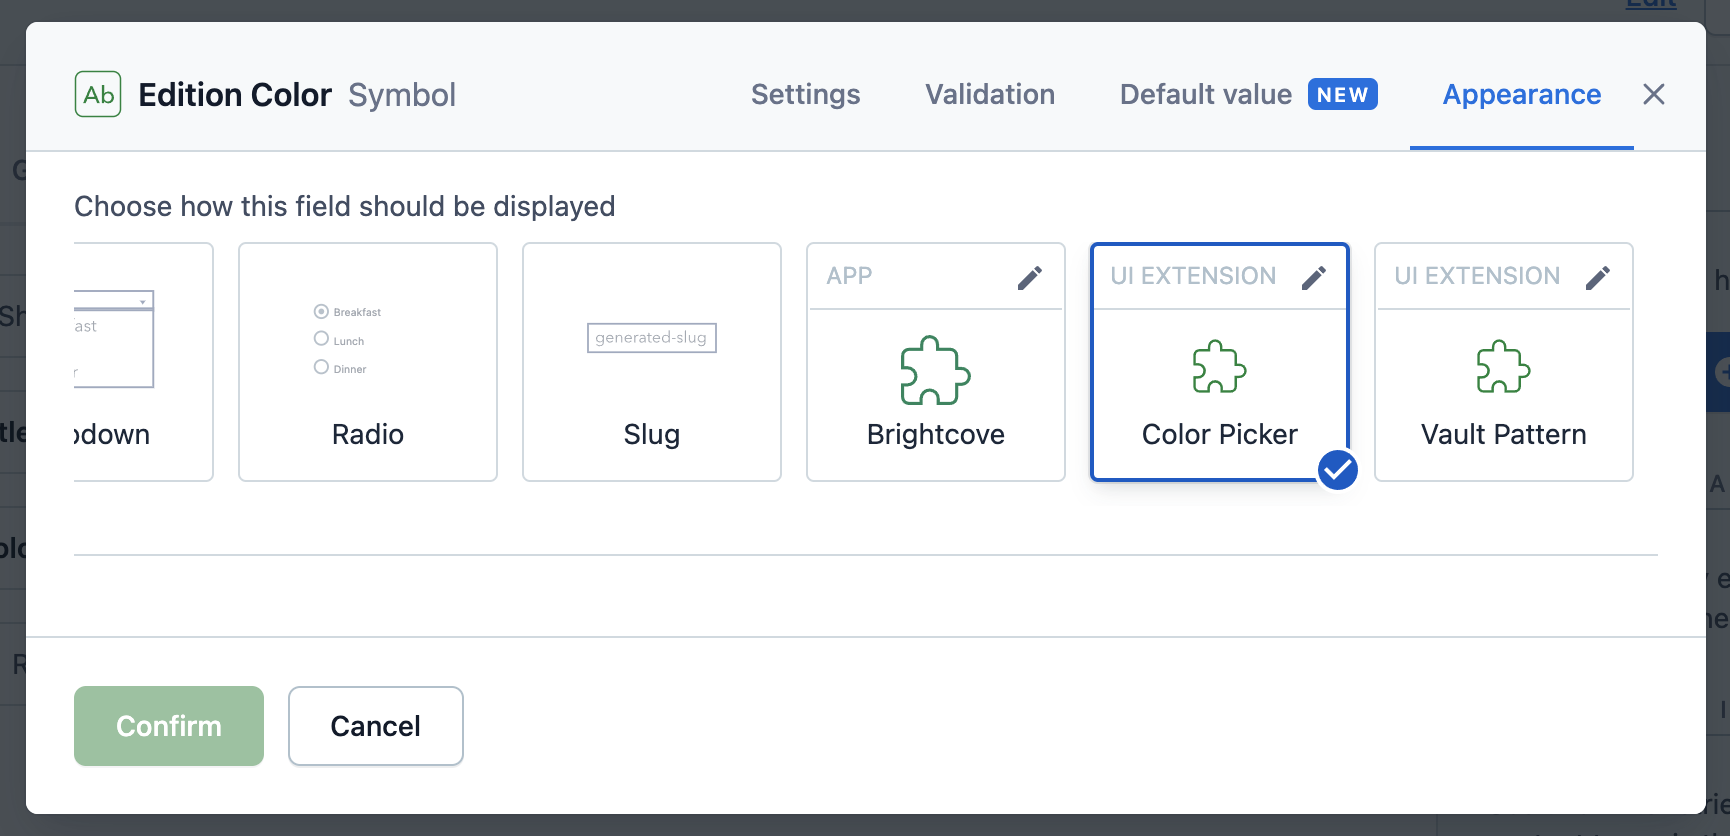
Task: Choose the Slug appearance card
Action: pos(651,362)
